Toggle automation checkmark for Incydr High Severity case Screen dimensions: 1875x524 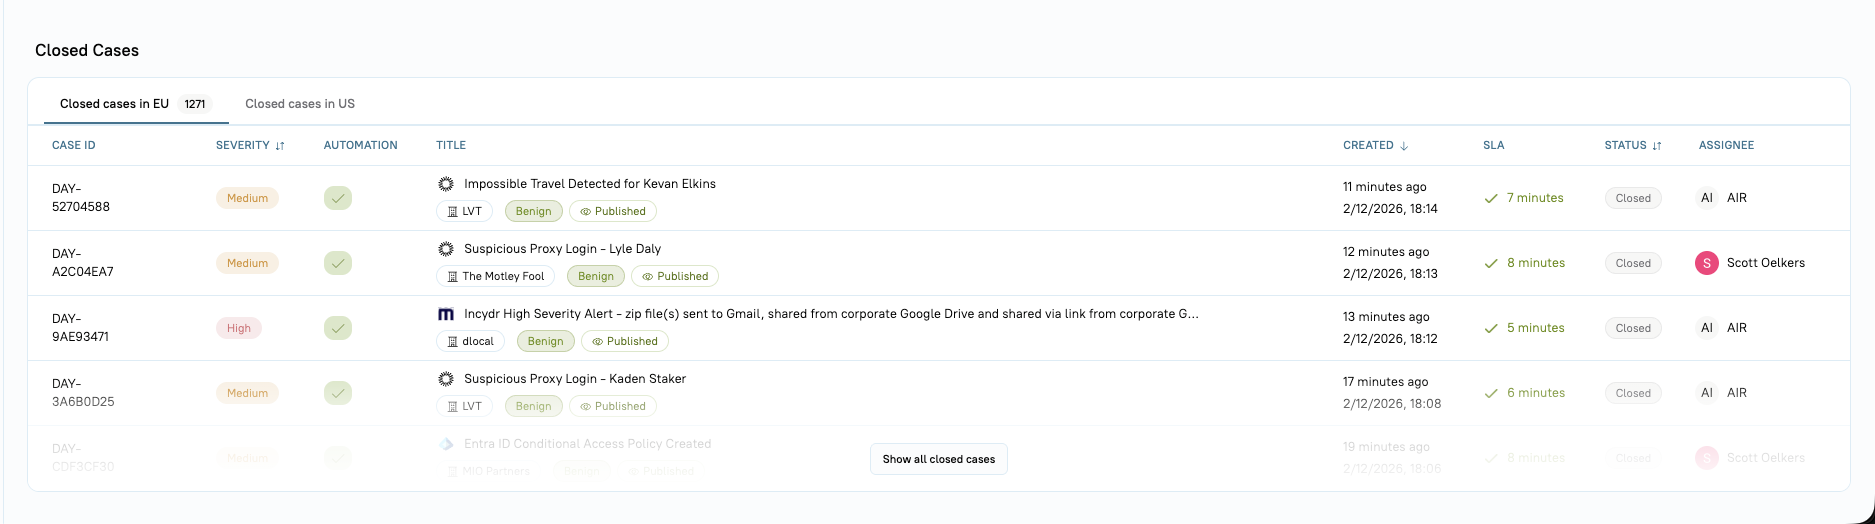click(338, 328)
